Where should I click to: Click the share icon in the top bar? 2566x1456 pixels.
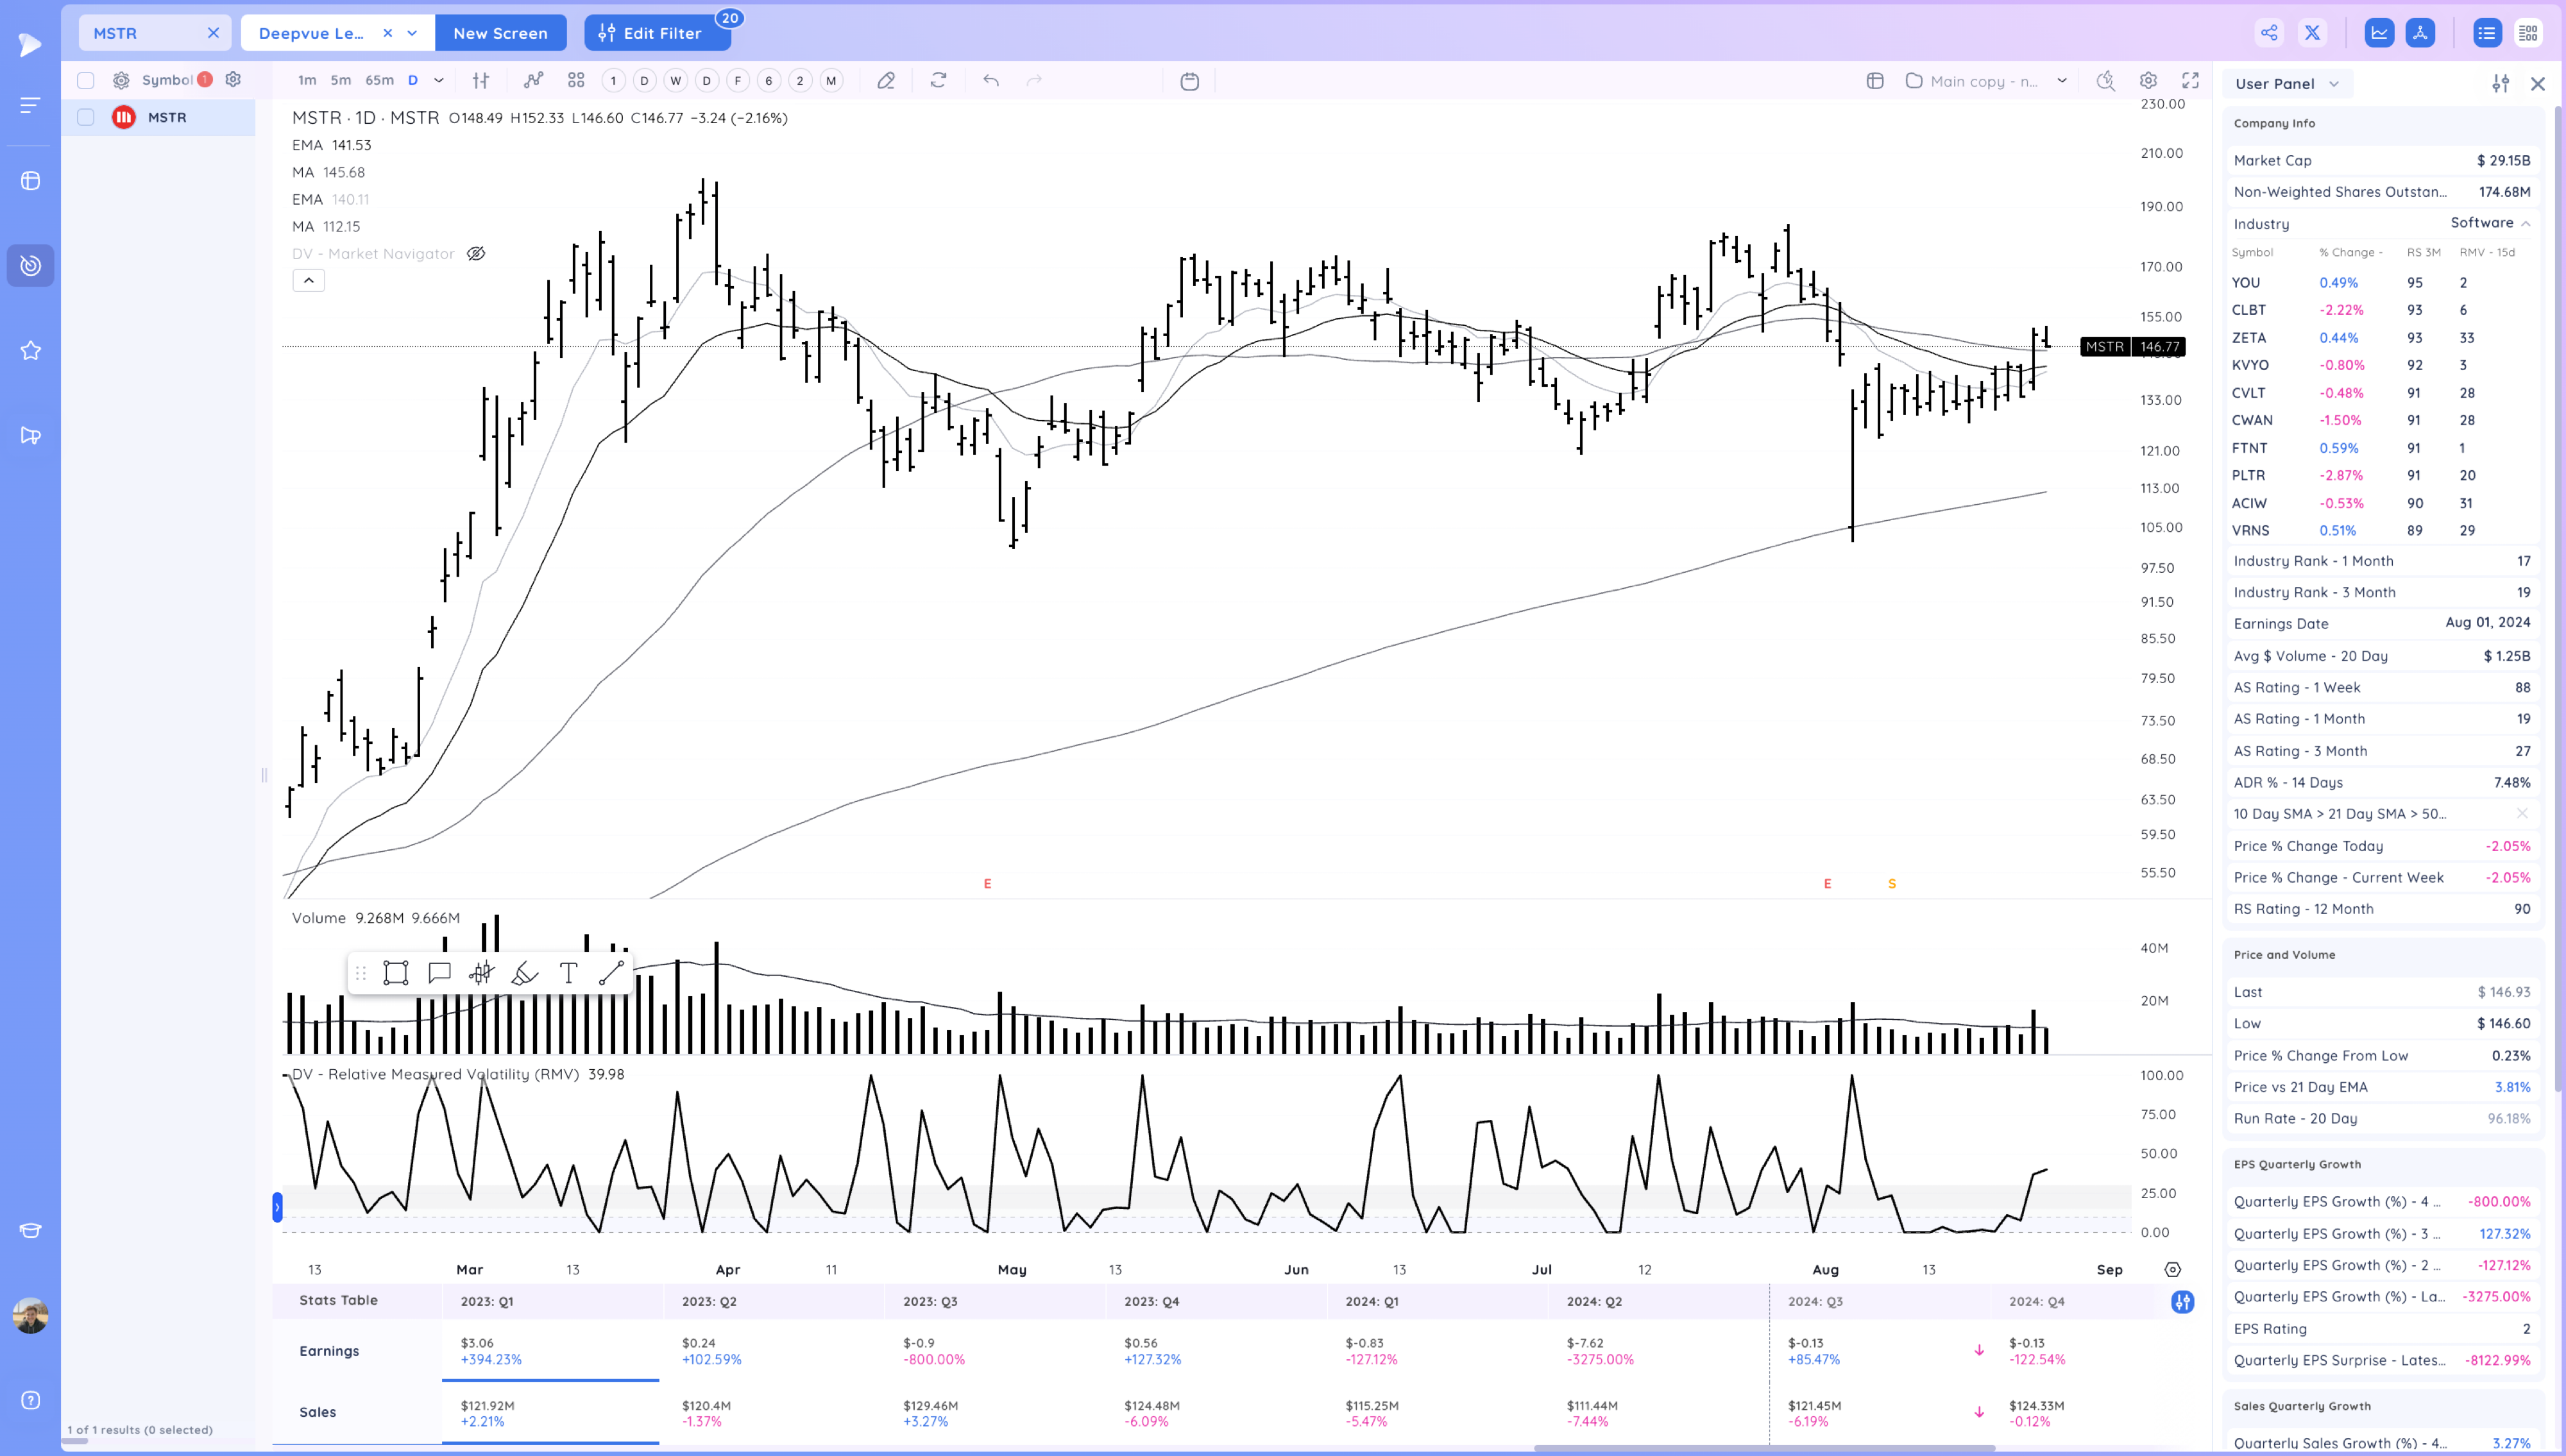(x=2269, y=33)
